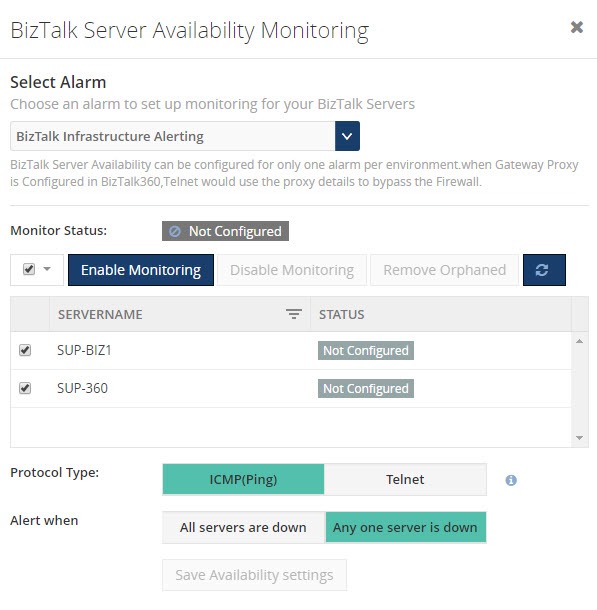Screen dimensions: 597x610
Task: Choose alert when All servers are down
Action: (243, 528)
